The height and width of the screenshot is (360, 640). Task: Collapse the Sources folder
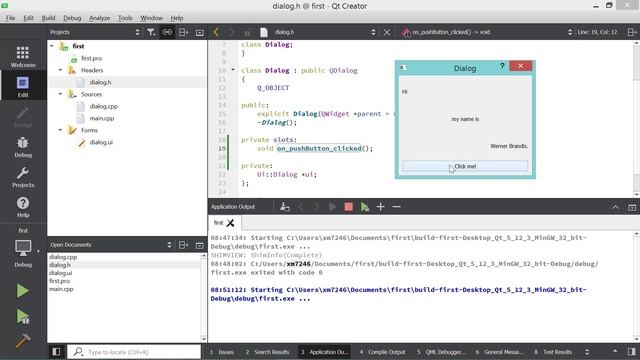60,94
